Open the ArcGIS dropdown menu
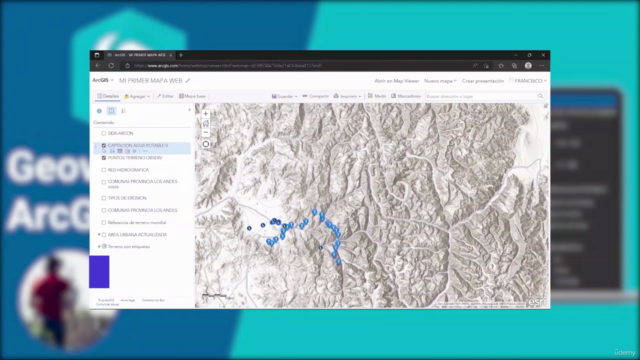 pyautogui.click(x=103, y=80)
